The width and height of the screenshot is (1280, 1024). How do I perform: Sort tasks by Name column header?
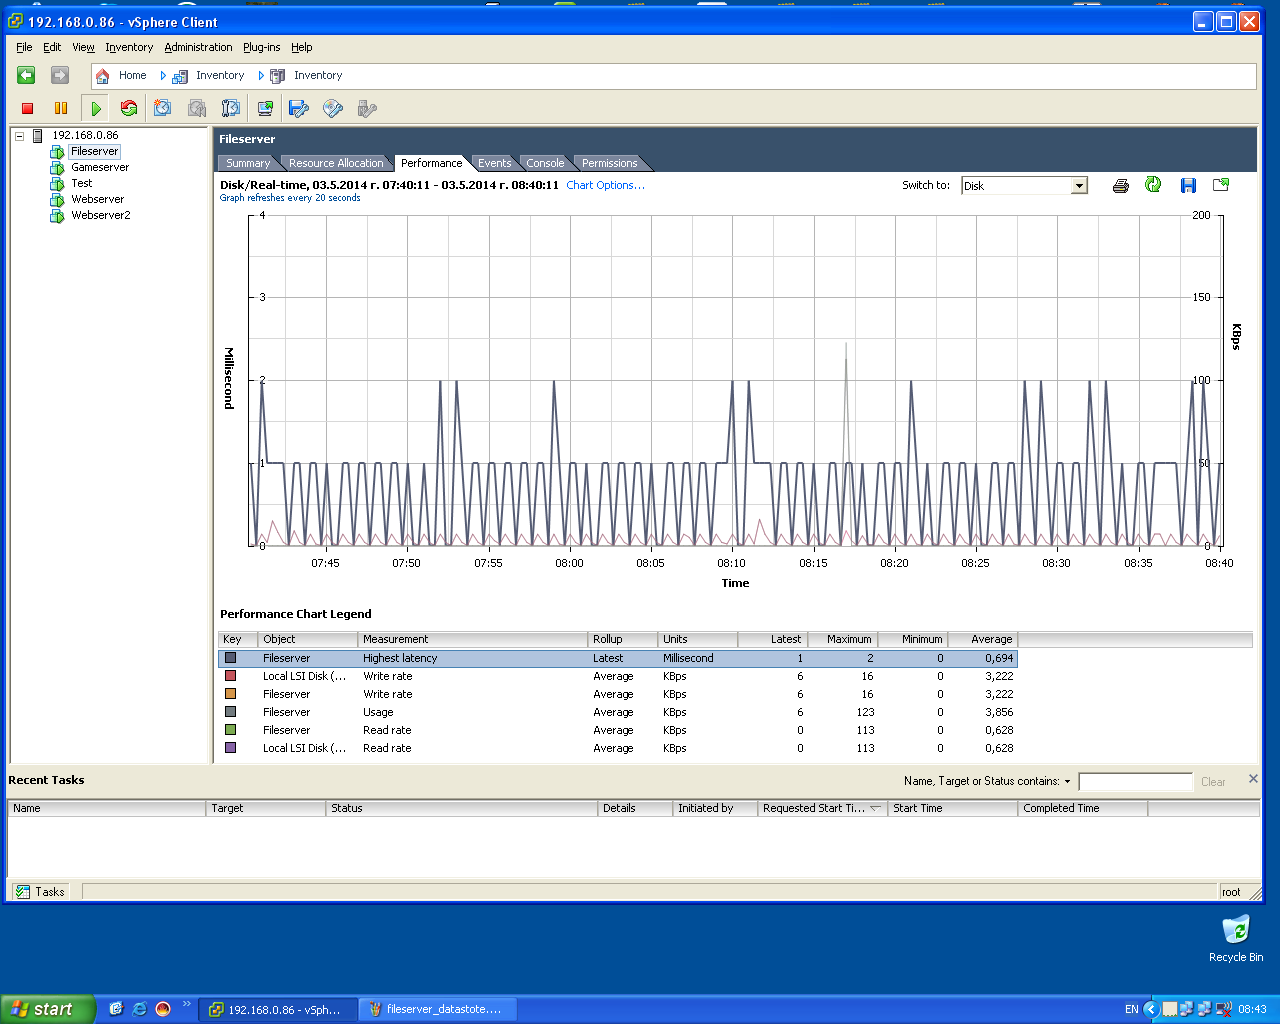pyautogui.click(x=106, y=808)
